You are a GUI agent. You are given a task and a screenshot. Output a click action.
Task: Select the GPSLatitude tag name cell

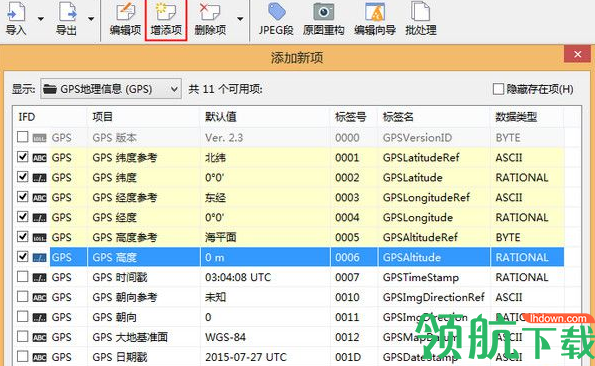(412, 178)
